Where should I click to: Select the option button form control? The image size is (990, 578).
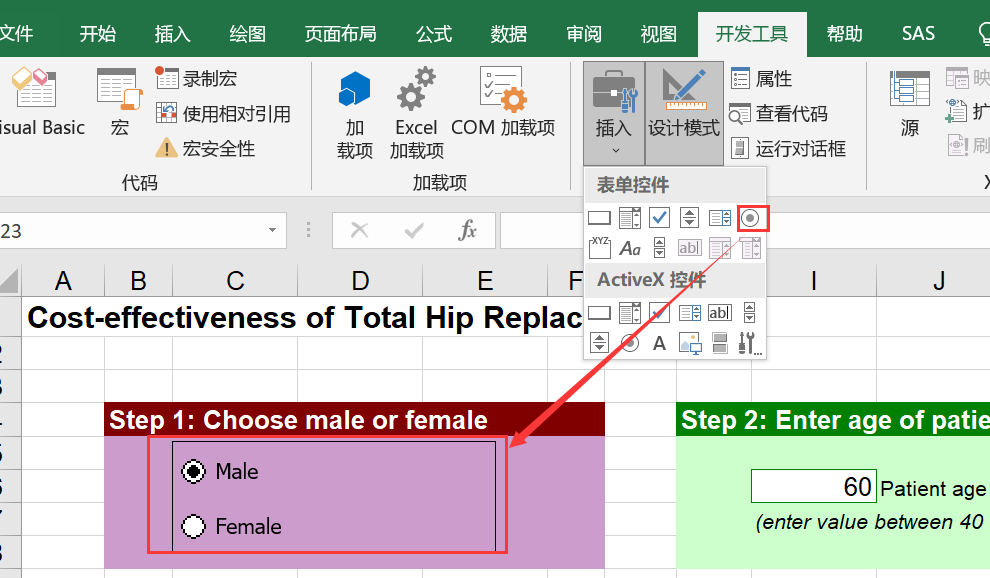click(x=751, y=217)
